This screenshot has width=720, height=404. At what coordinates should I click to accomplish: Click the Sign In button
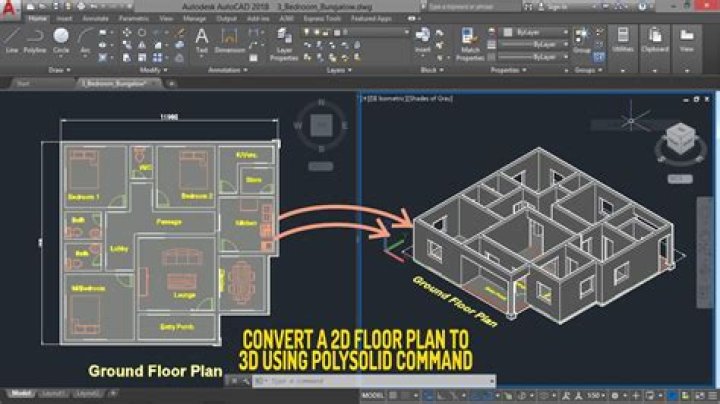pyautogui.click(x=554, y=7)
